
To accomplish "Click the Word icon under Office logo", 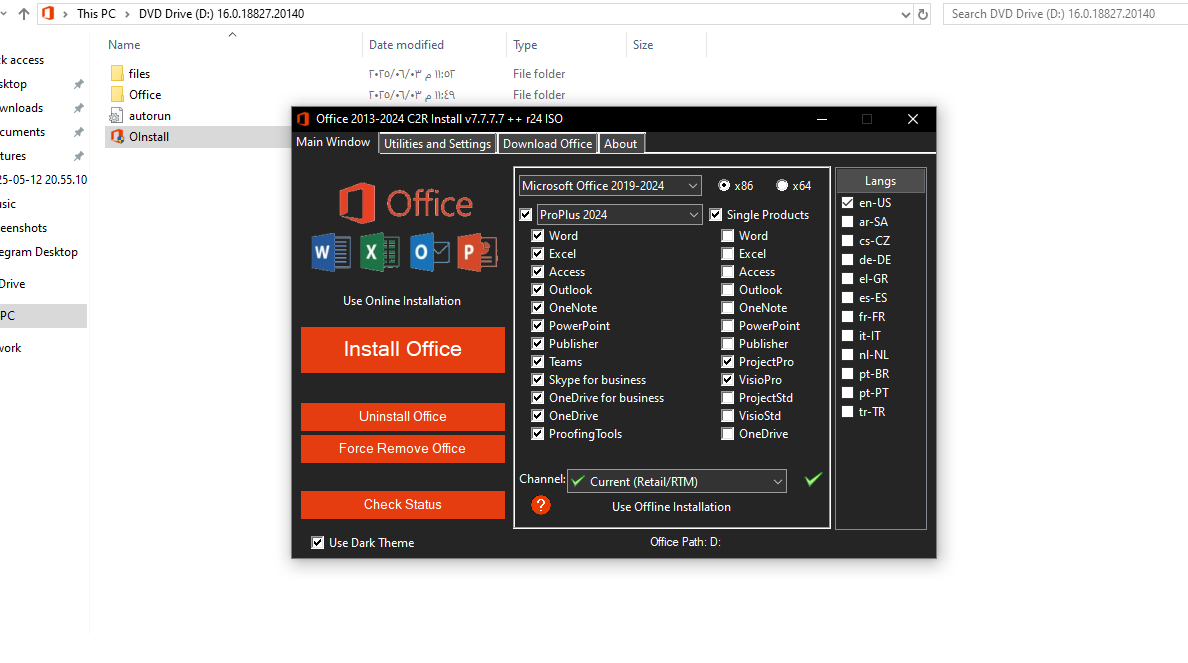I will [331, 252].
